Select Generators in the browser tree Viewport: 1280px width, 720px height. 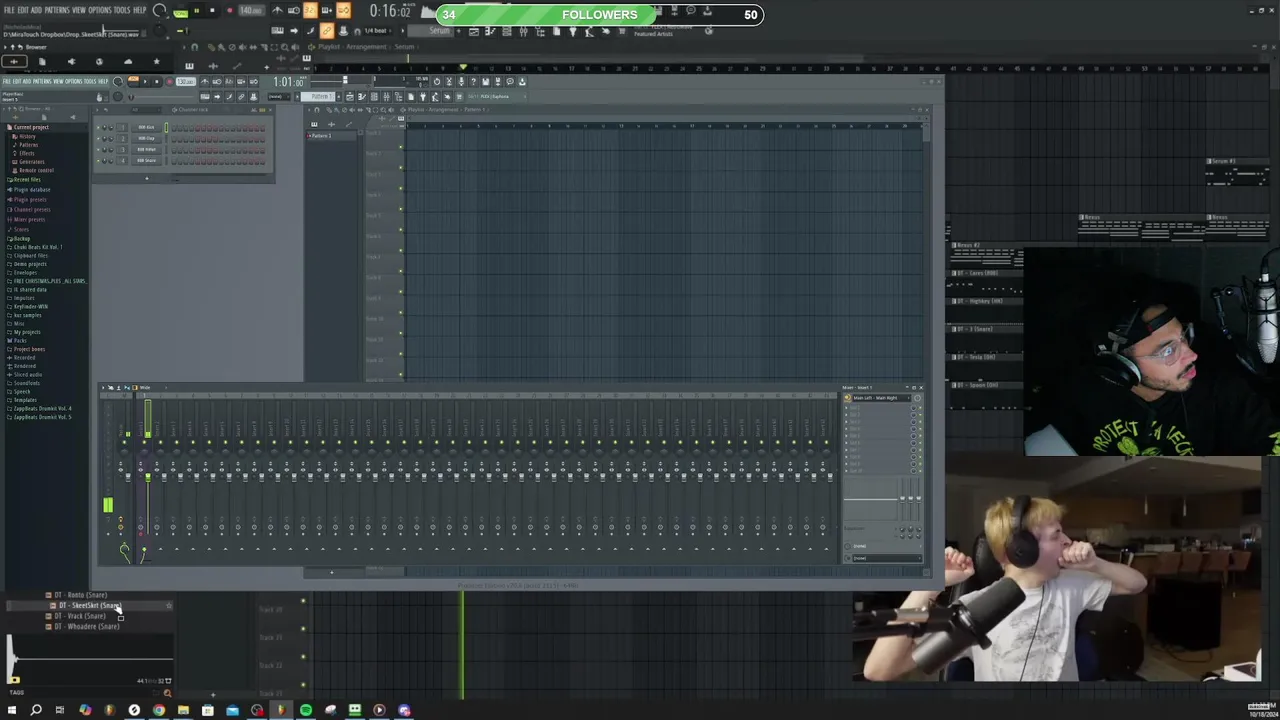[32, 162]
